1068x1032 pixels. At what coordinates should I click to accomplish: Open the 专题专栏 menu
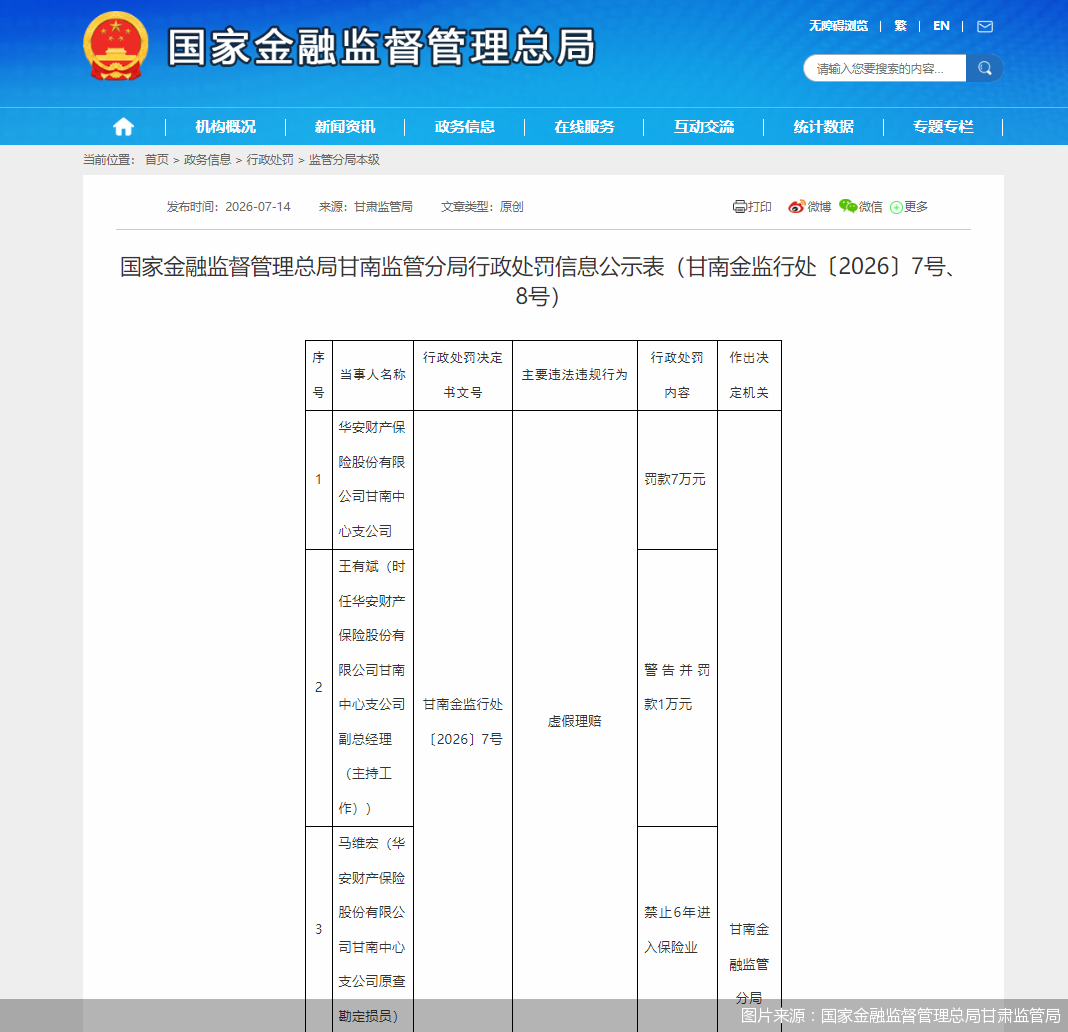[943, 127]
